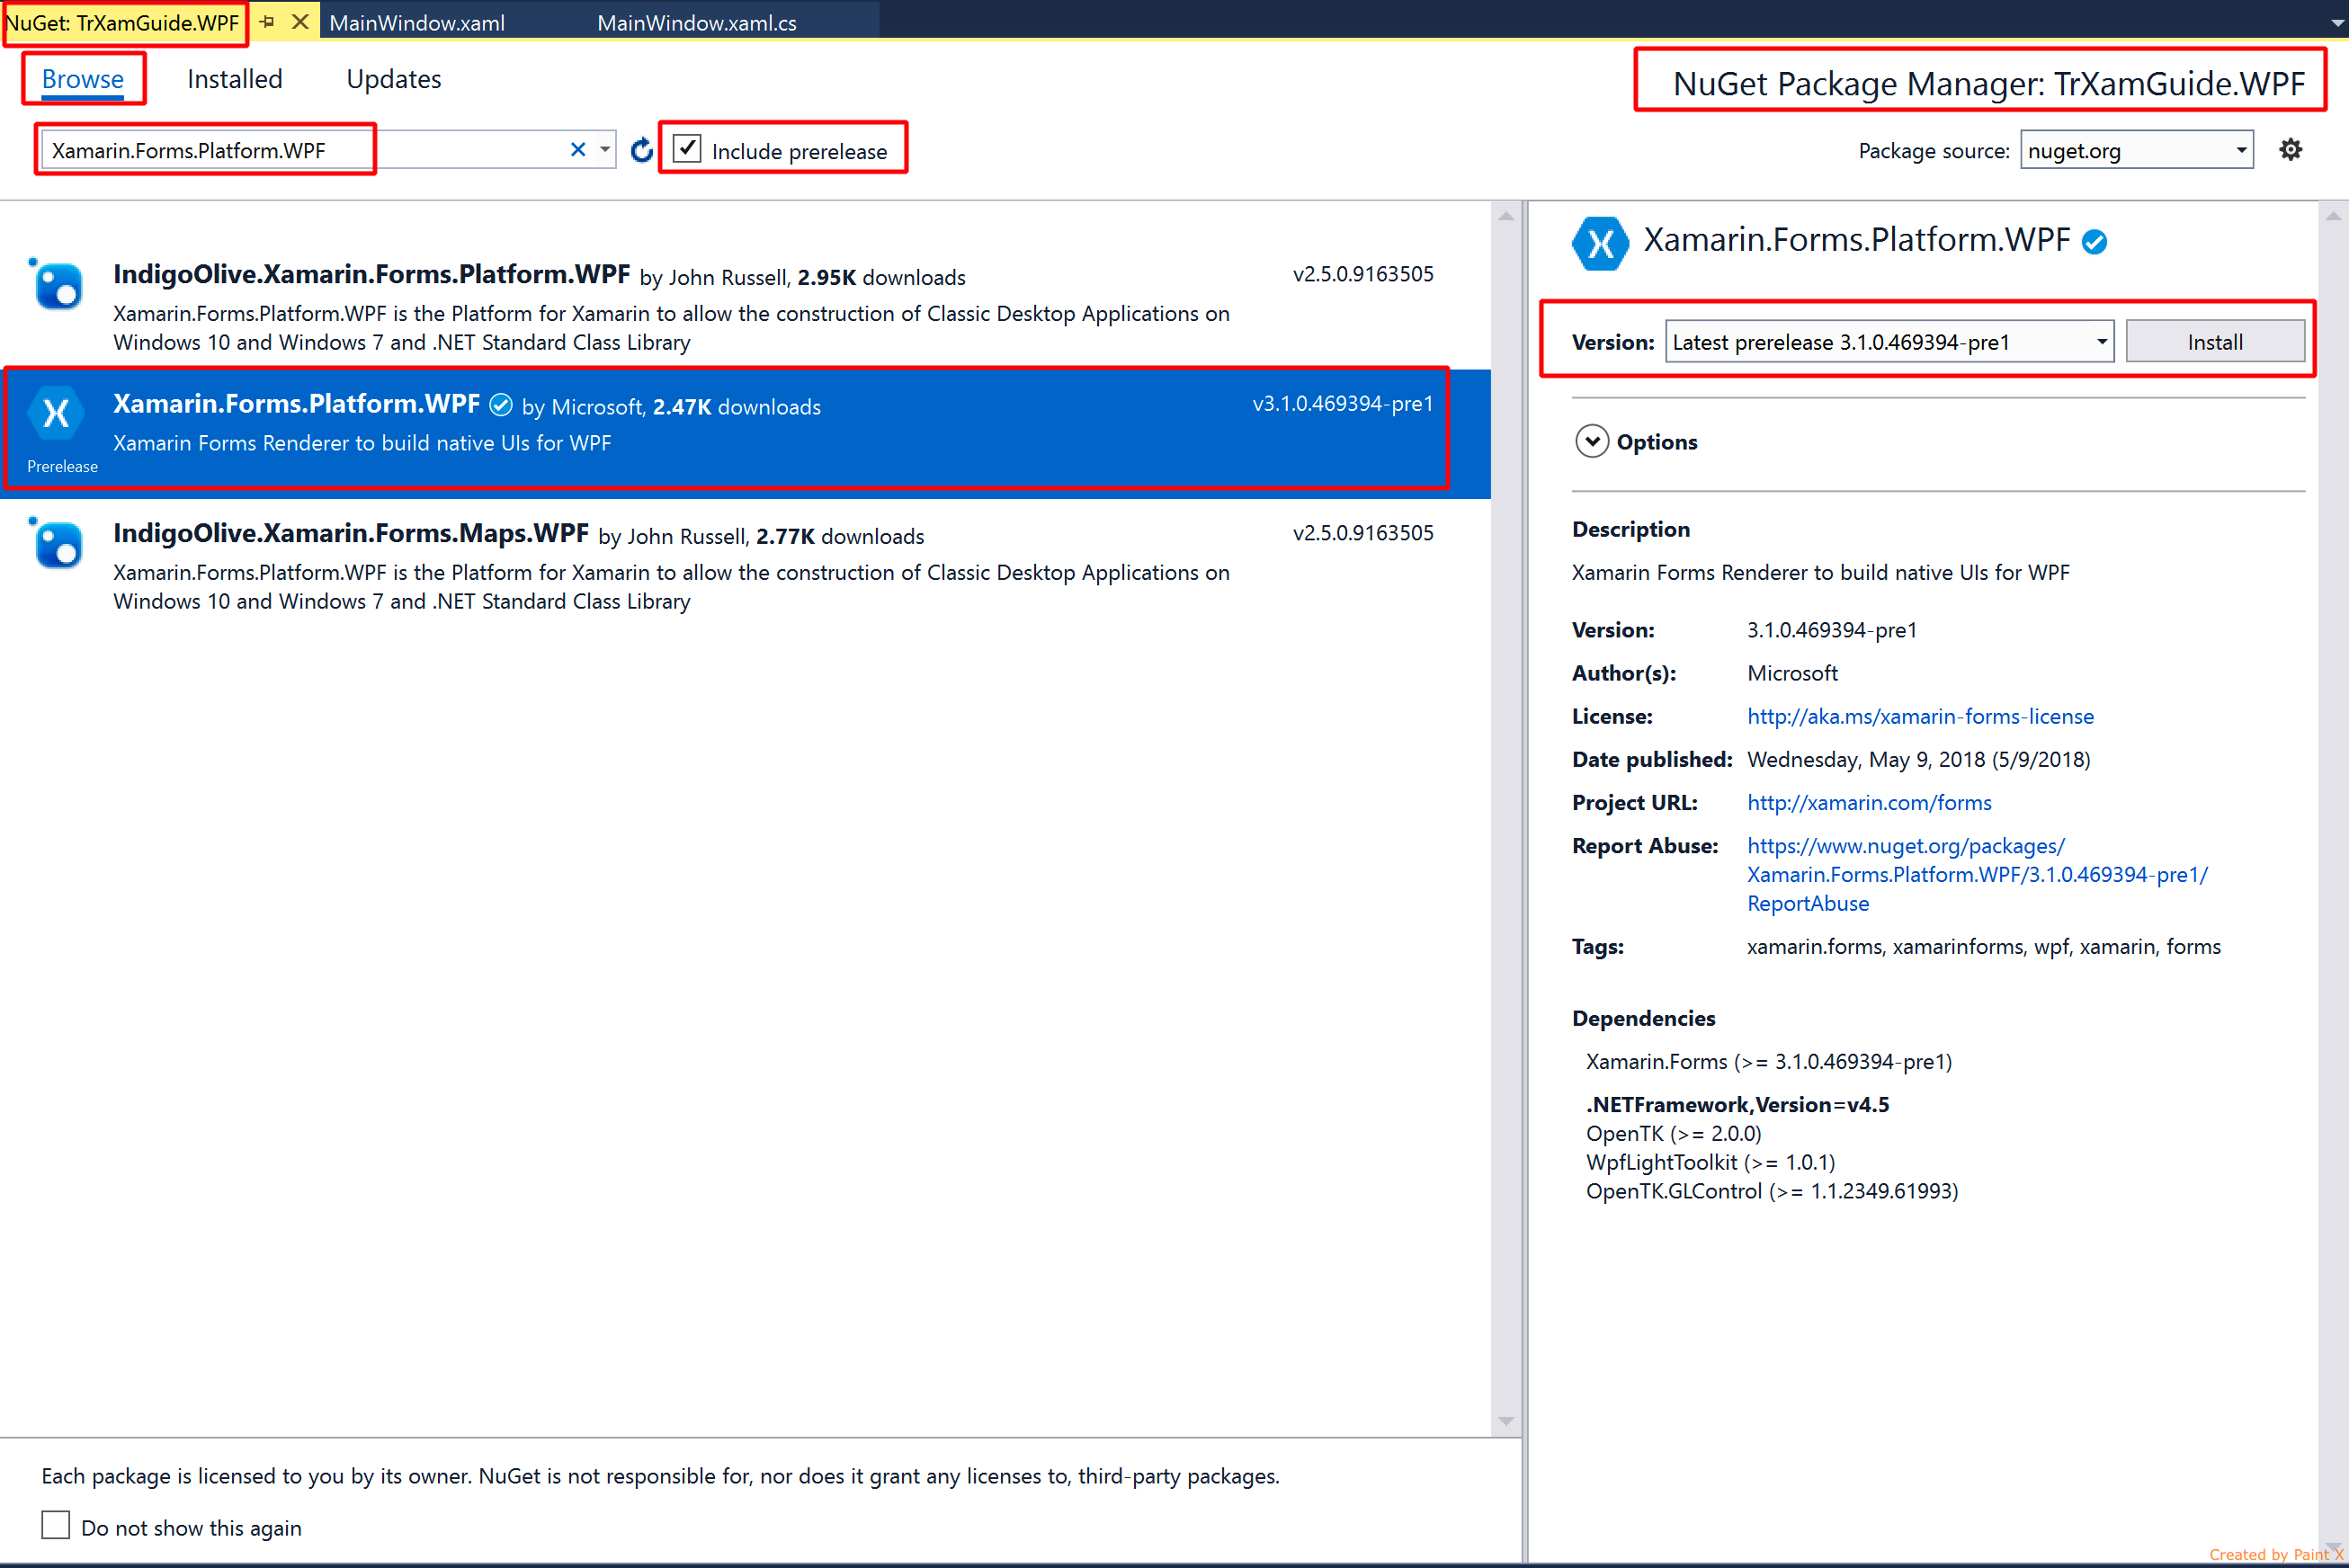Open the Updates tab
The height and width of the screenshot is (1568, 2349).
coord(394,79)
